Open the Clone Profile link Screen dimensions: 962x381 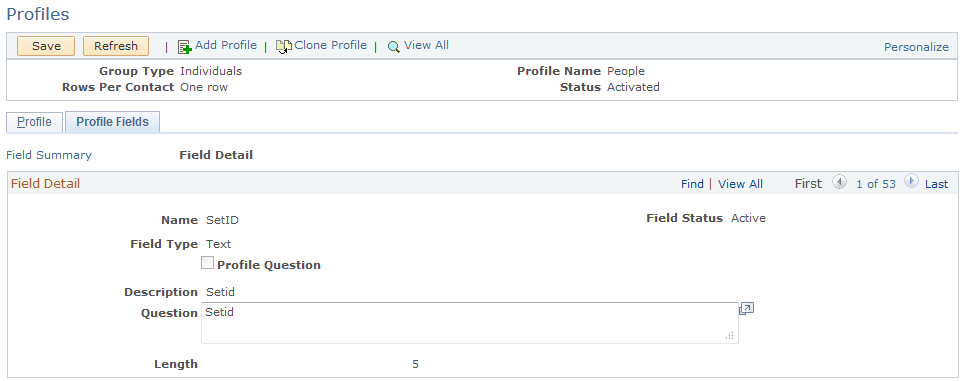pos(331,45)
